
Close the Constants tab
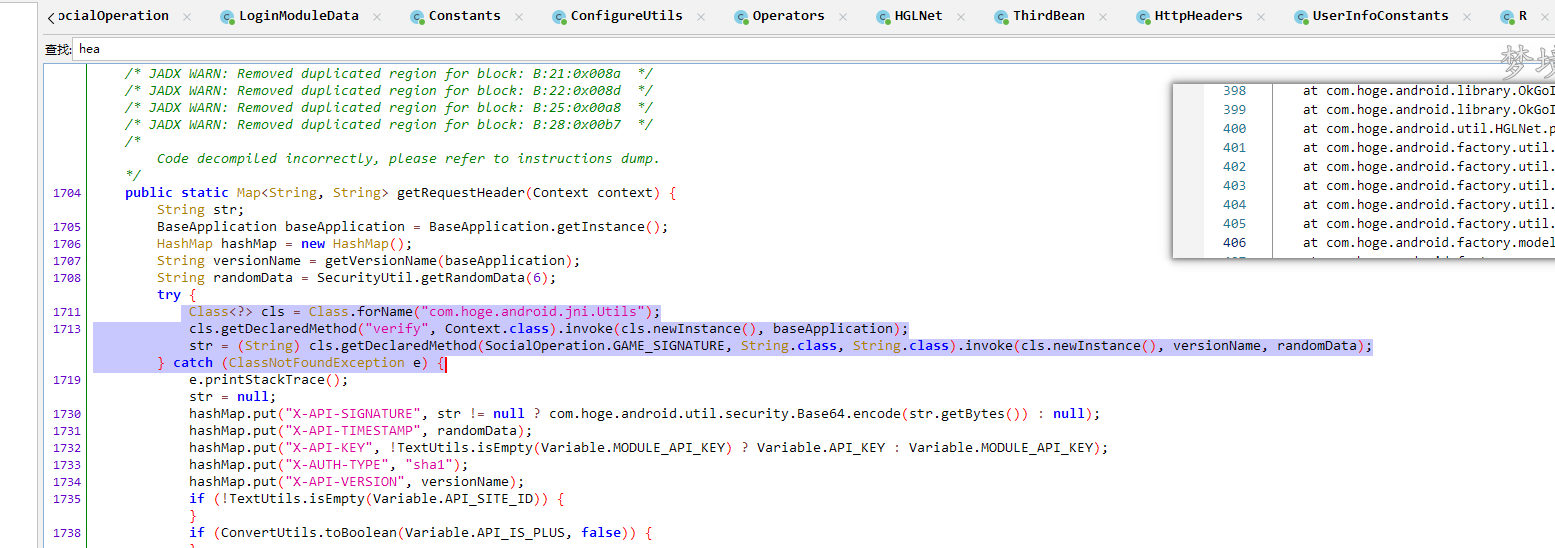pos(519,17)
